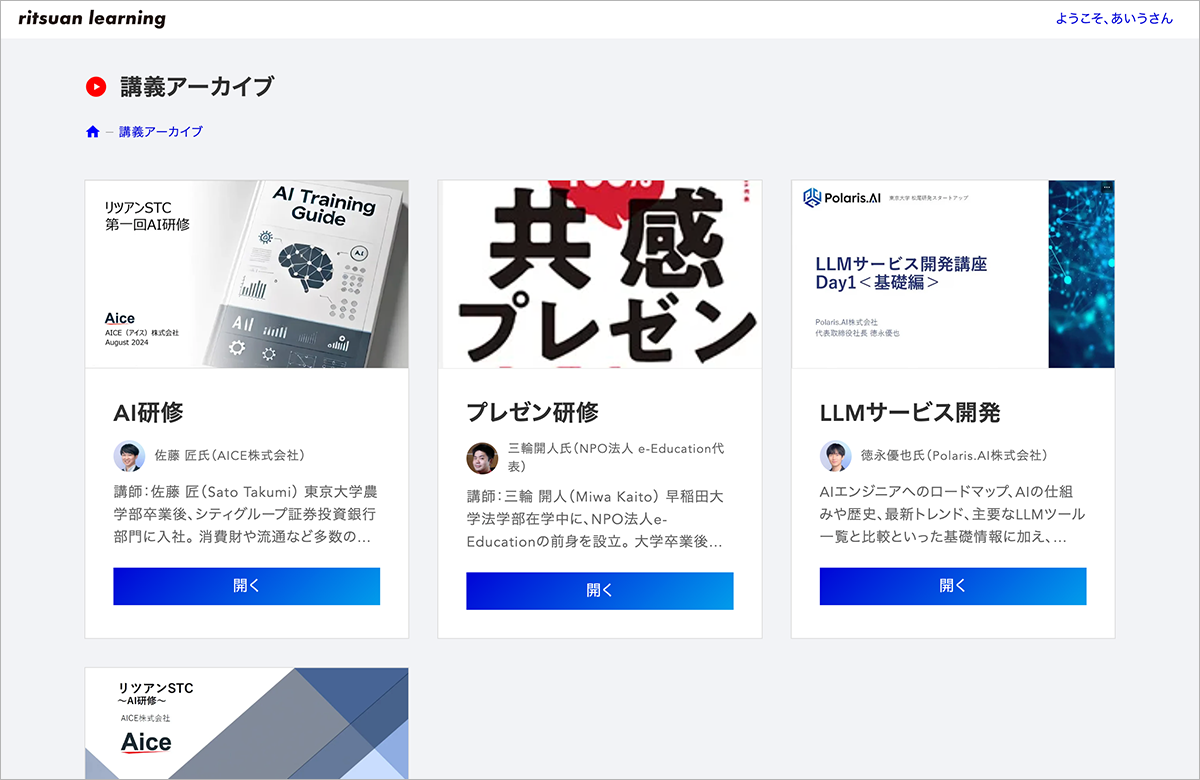The height and width of the screenshot is (780, 1200).
Task: Click the 佐藤 匠氏（AICE株式会社） instructor name
Action: (230, 456)
